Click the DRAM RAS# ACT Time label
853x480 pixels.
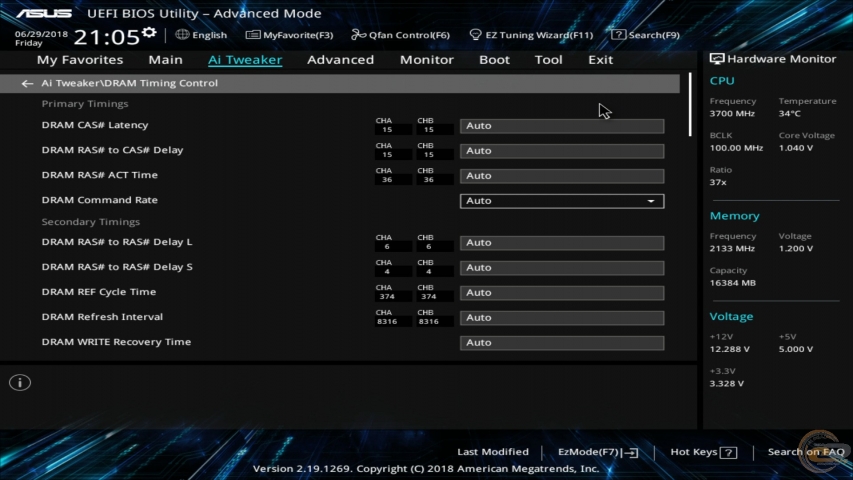point(100,175)
